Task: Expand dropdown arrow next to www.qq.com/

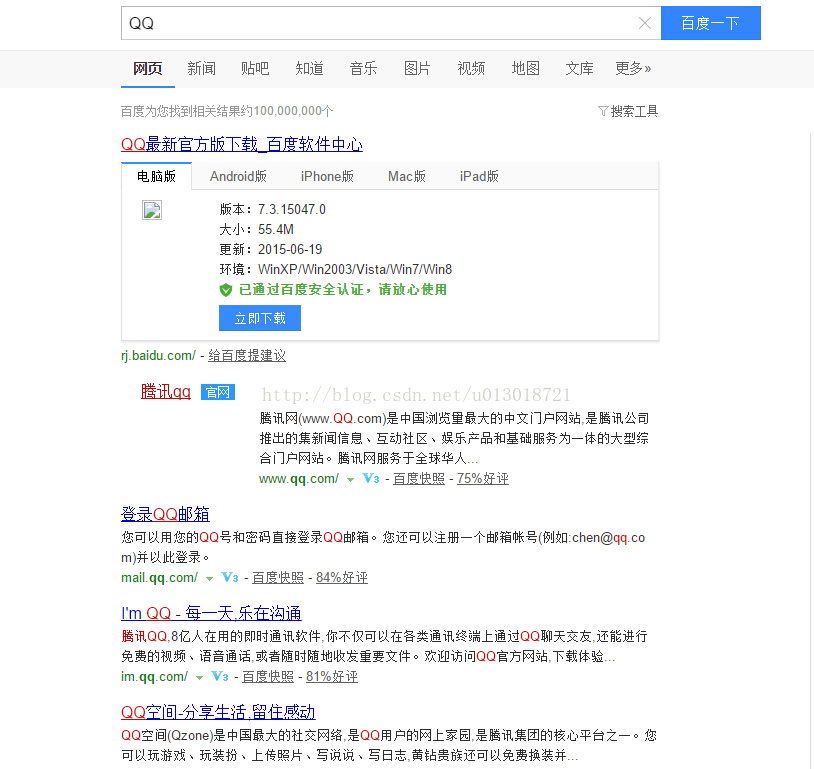Action: pyautogui.click(x=350, y=480)
